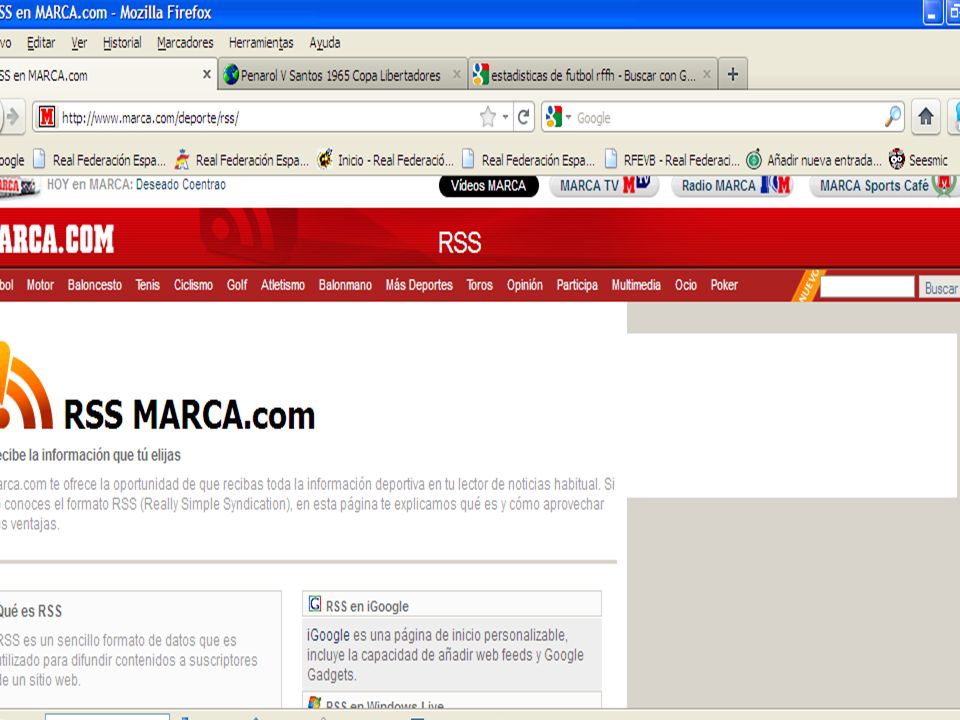The width and height of the screenshot is (960, 720).
Task: Click the Radio MARCA button
Action: pos(732,186)
